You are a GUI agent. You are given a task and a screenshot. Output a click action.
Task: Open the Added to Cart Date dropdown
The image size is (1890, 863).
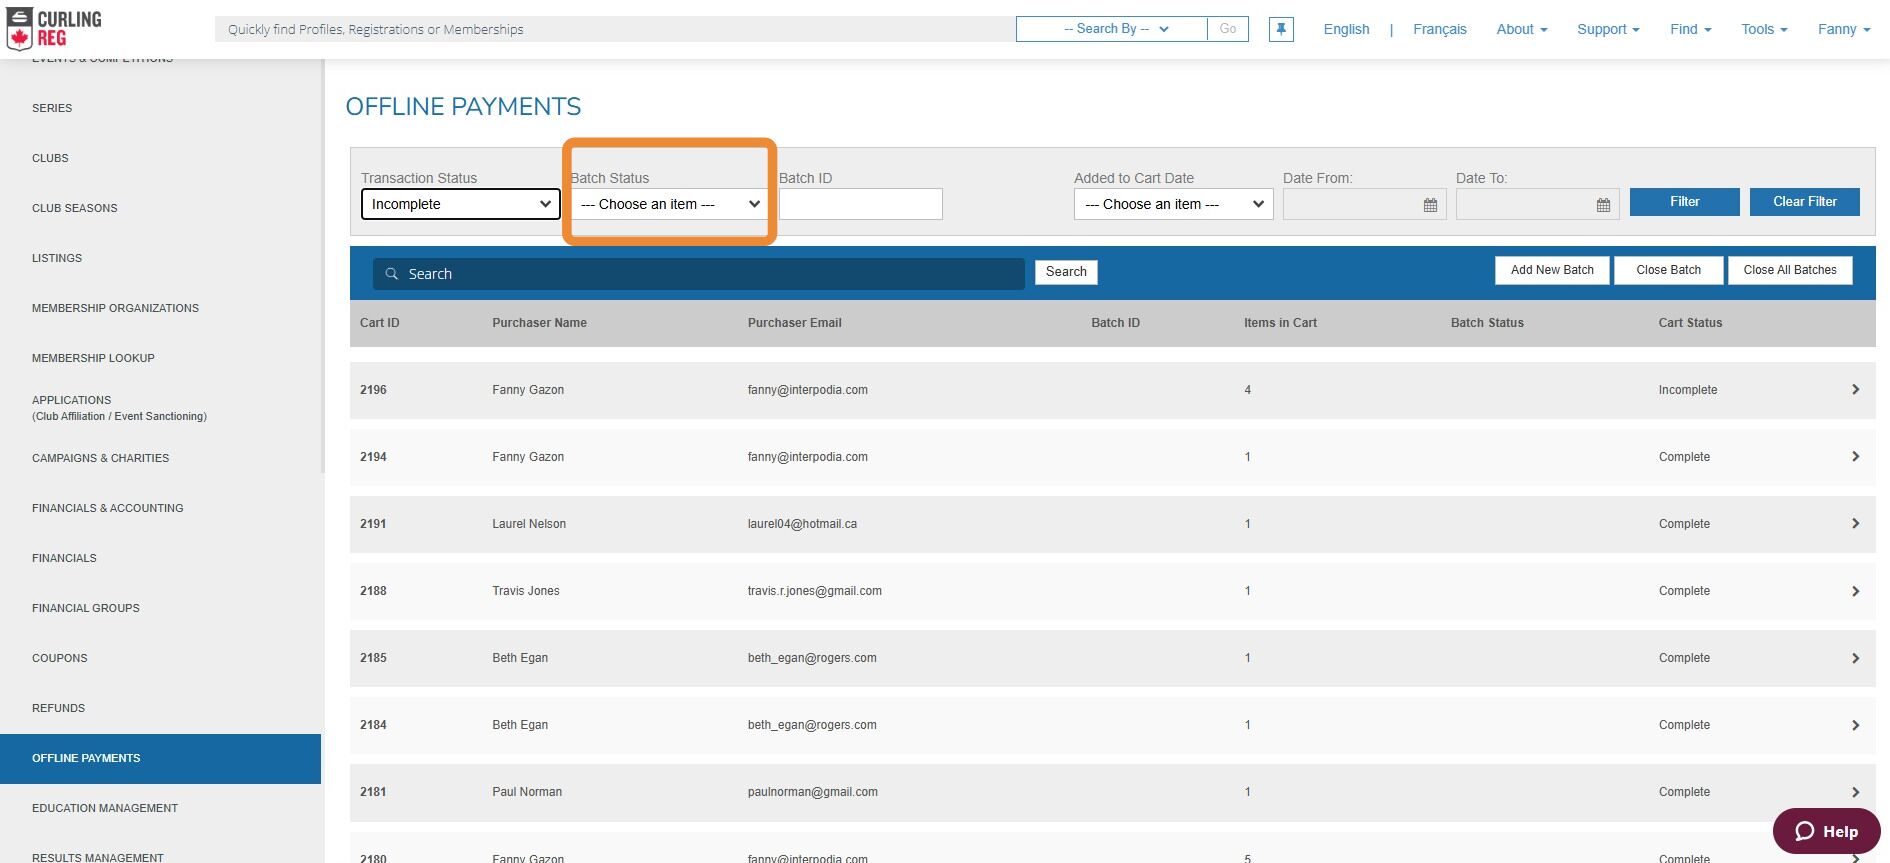(x=1173, y=204)
